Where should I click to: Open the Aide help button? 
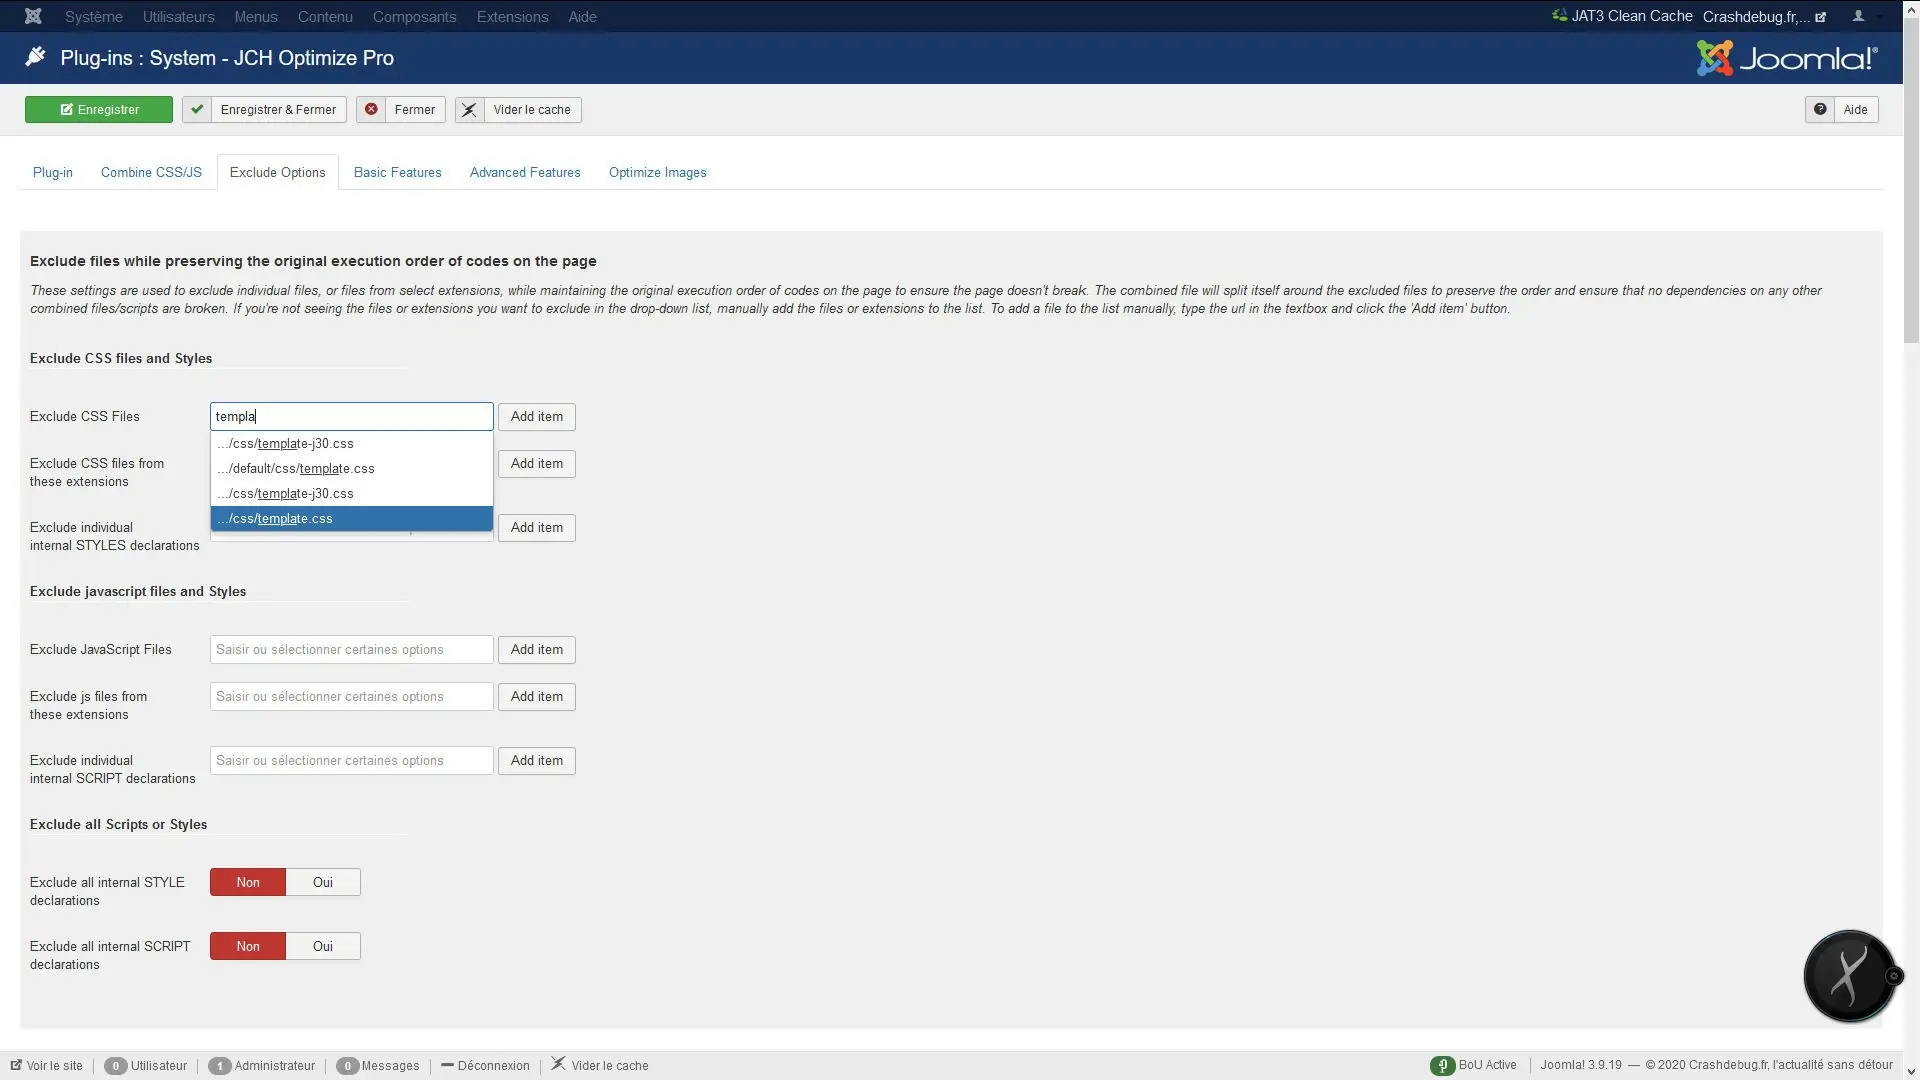click(x=1841, y=110)
